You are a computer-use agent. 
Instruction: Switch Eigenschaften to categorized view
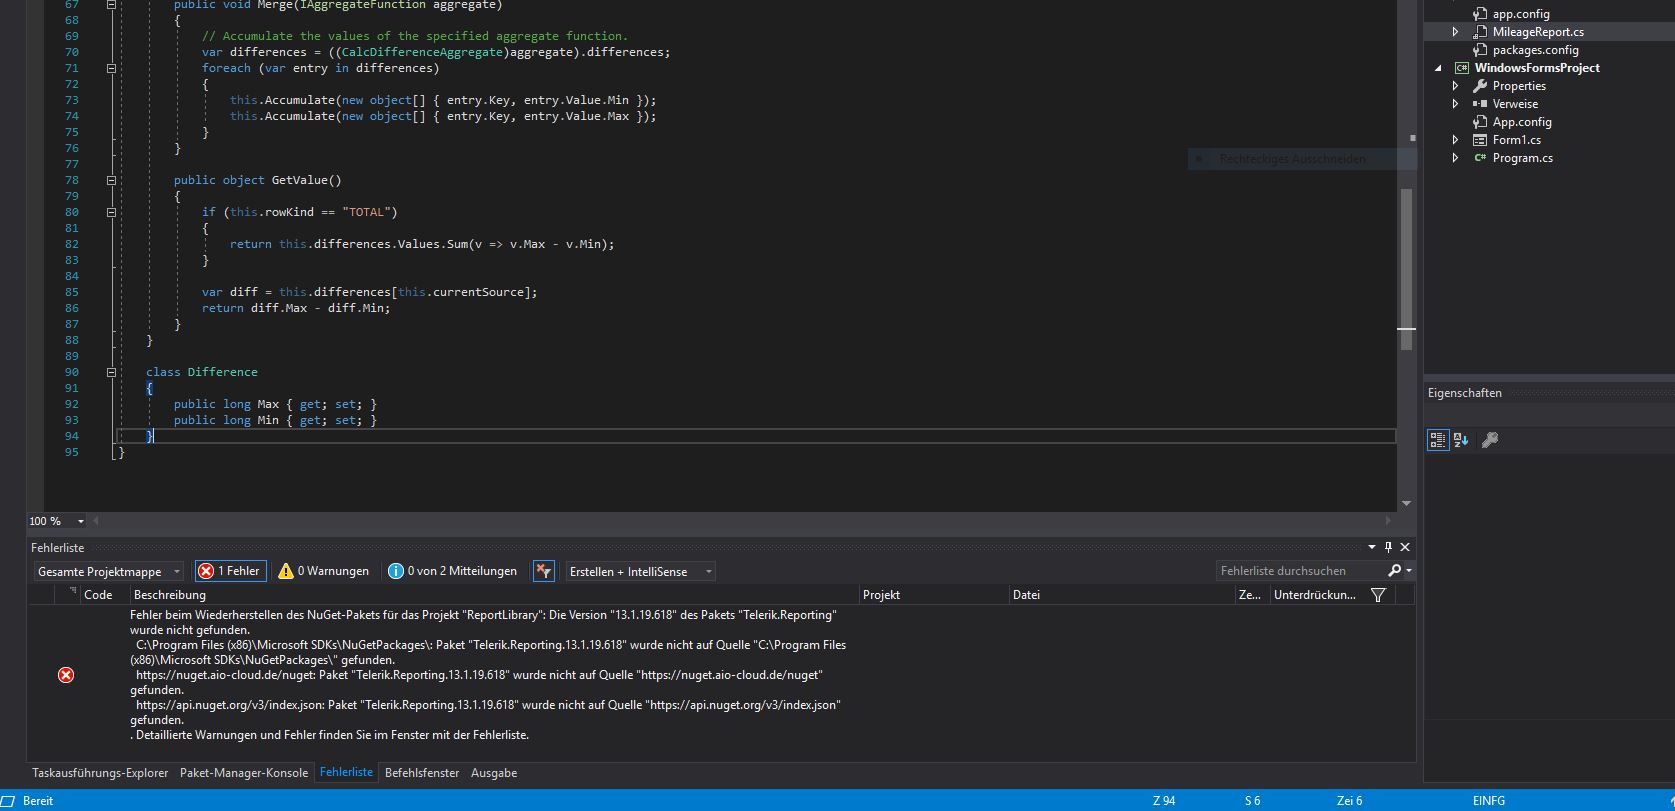pyautogui.click(x=1438, y=440)
